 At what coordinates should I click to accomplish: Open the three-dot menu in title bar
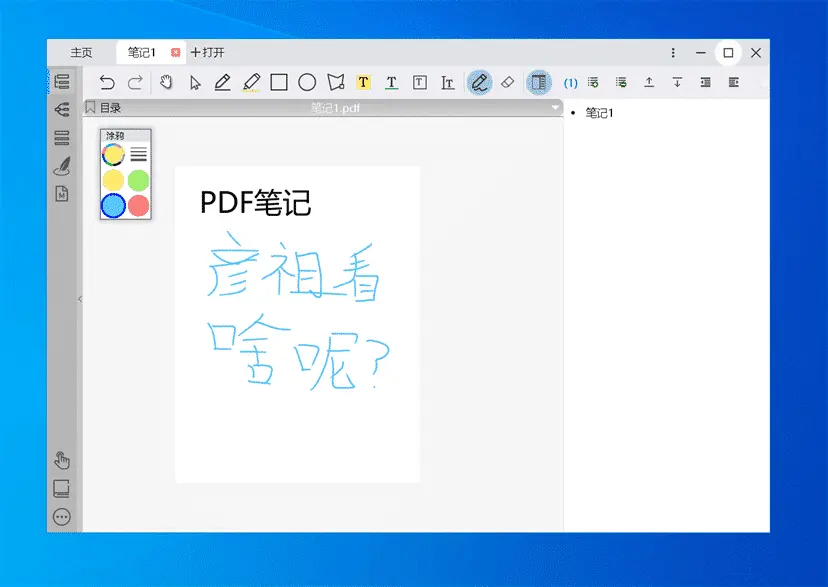pyautogui.click(x=673, y=53)
